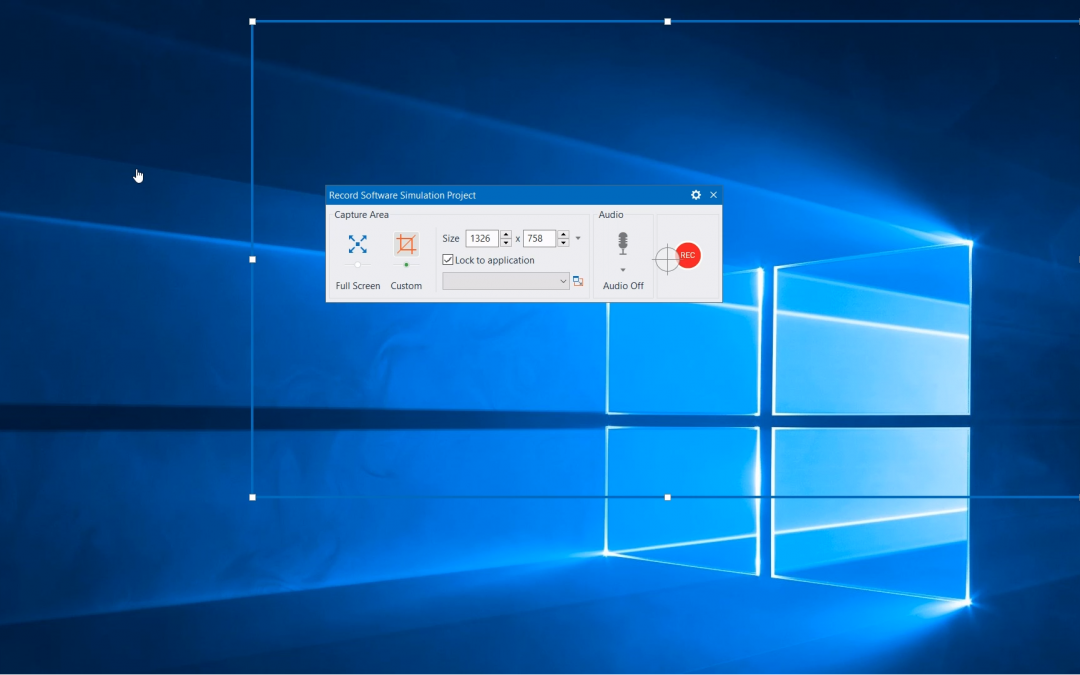Click the top-left capture area handle

[x=253, y=22]
